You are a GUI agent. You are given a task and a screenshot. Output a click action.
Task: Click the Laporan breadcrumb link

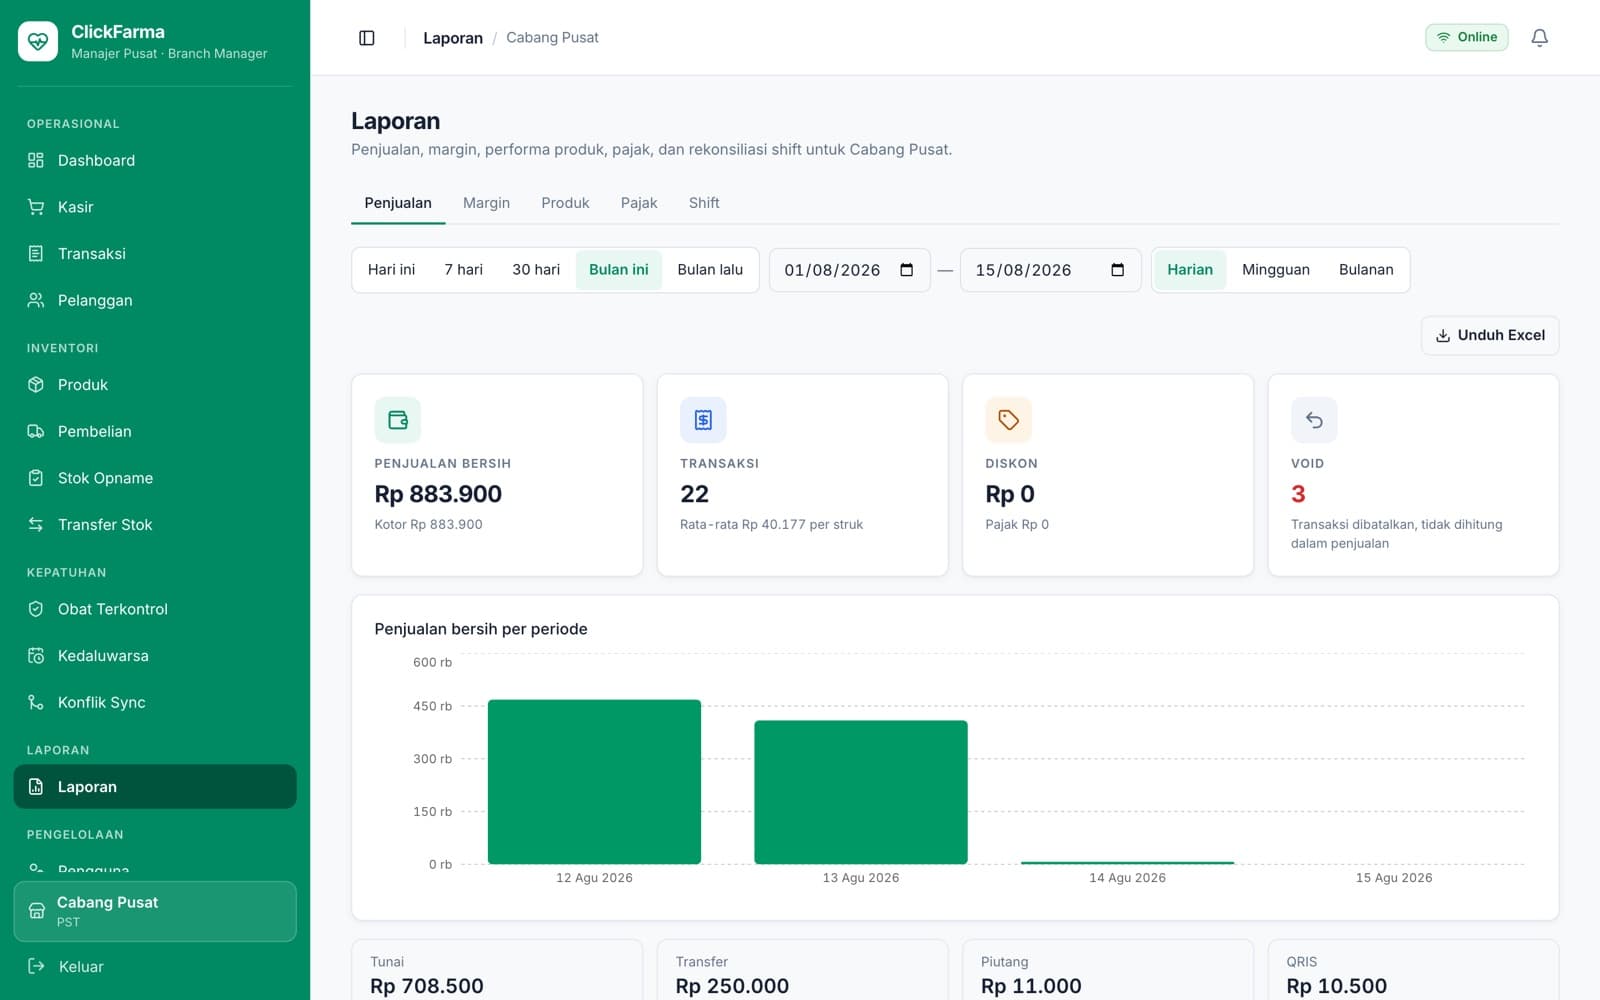click(x=453, y=38)
